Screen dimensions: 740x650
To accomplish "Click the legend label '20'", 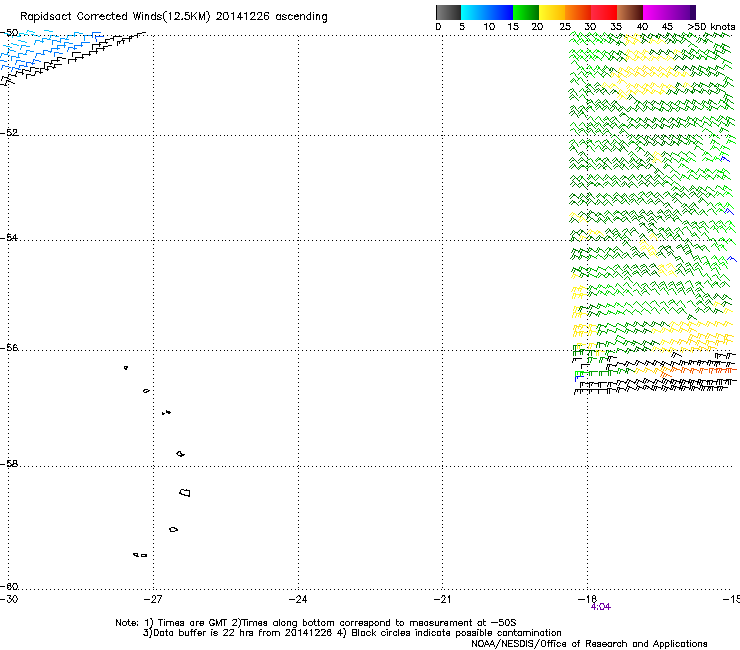I will pyautogui.click(x=537, y=27).
